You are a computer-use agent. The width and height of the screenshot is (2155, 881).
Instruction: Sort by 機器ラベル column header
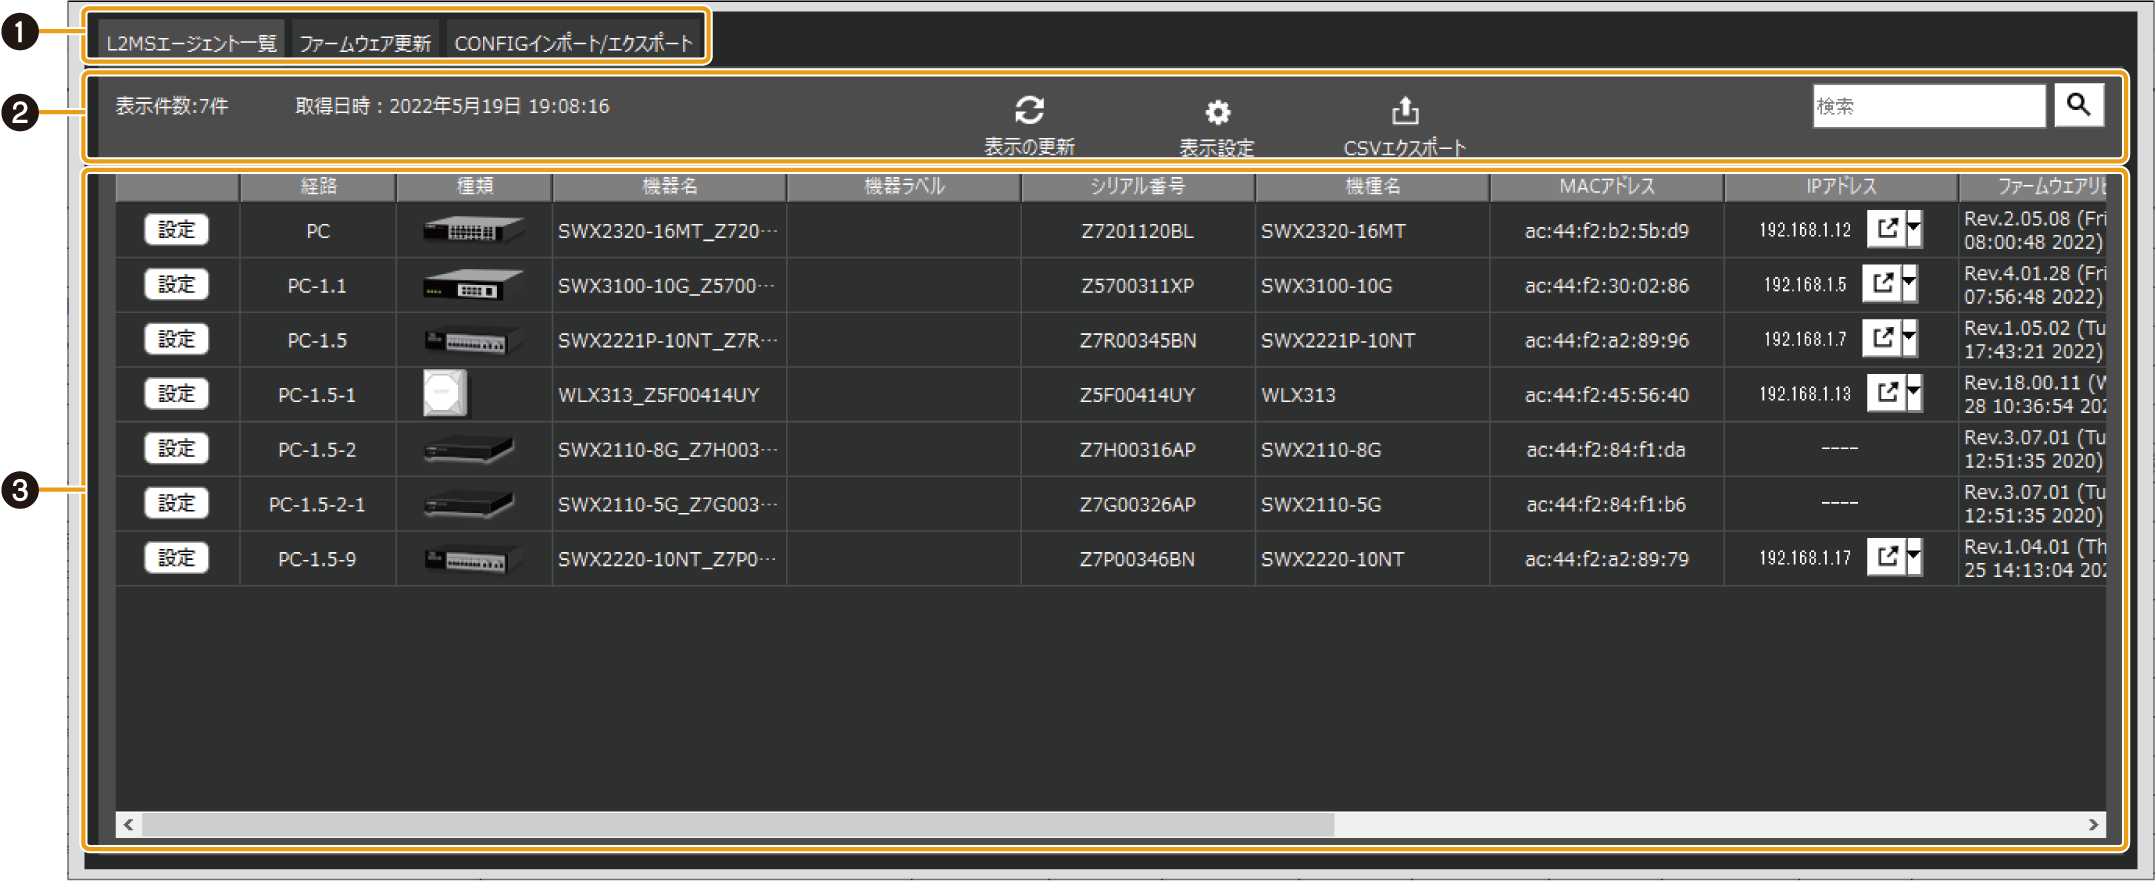pyautogui.click(x=904, y=186)
